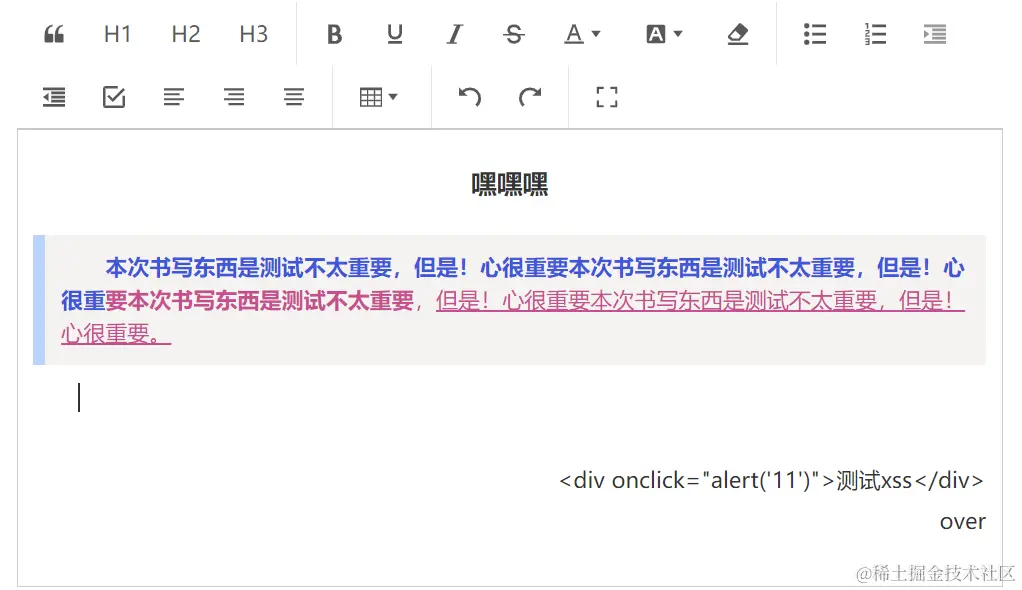Toggle bold formatting
This screenshot has width=1022, height=590.
[x=334, y=33]
